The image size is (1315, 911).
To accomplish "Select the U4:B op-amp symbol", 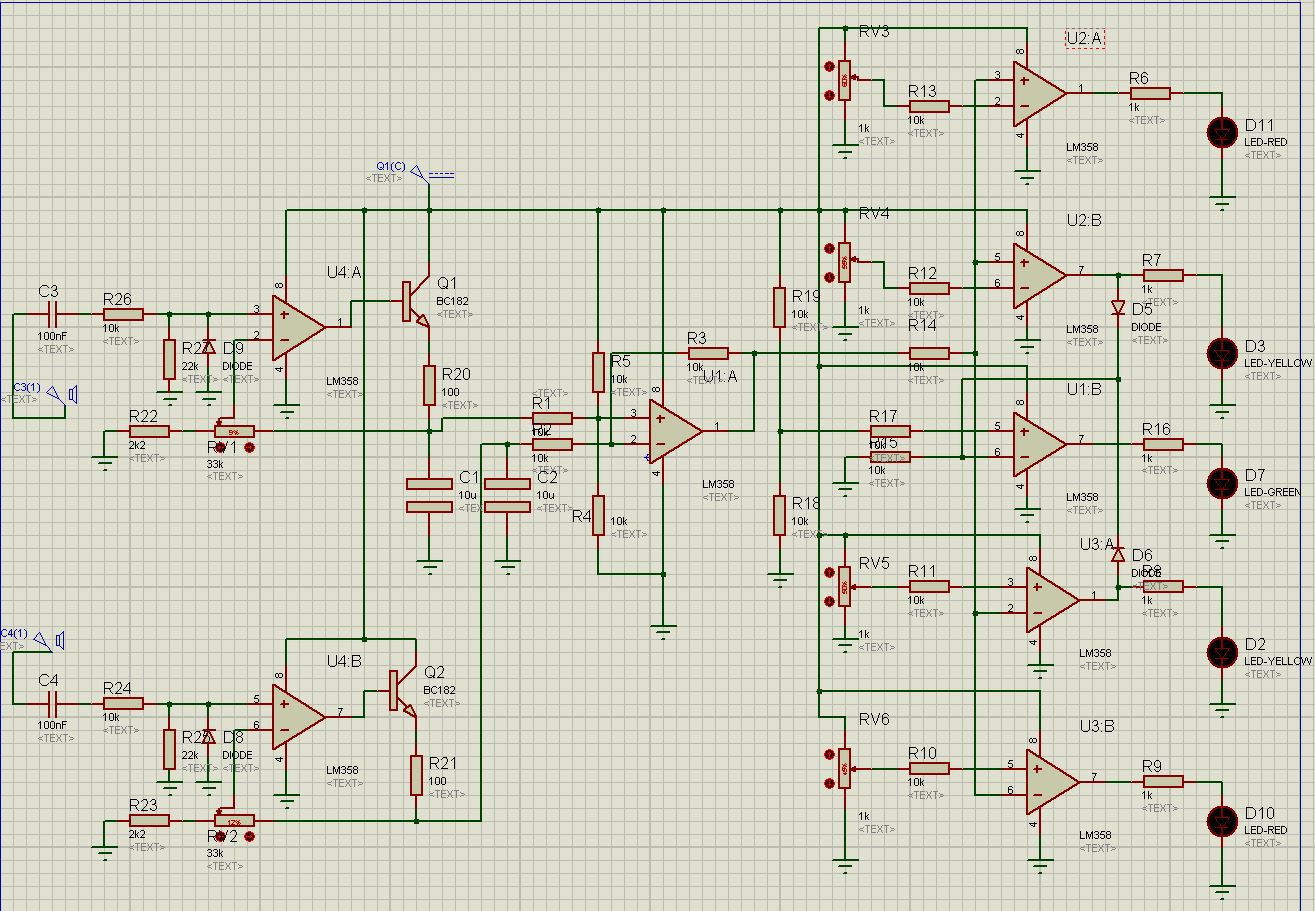I will click(x=298, y=716).
